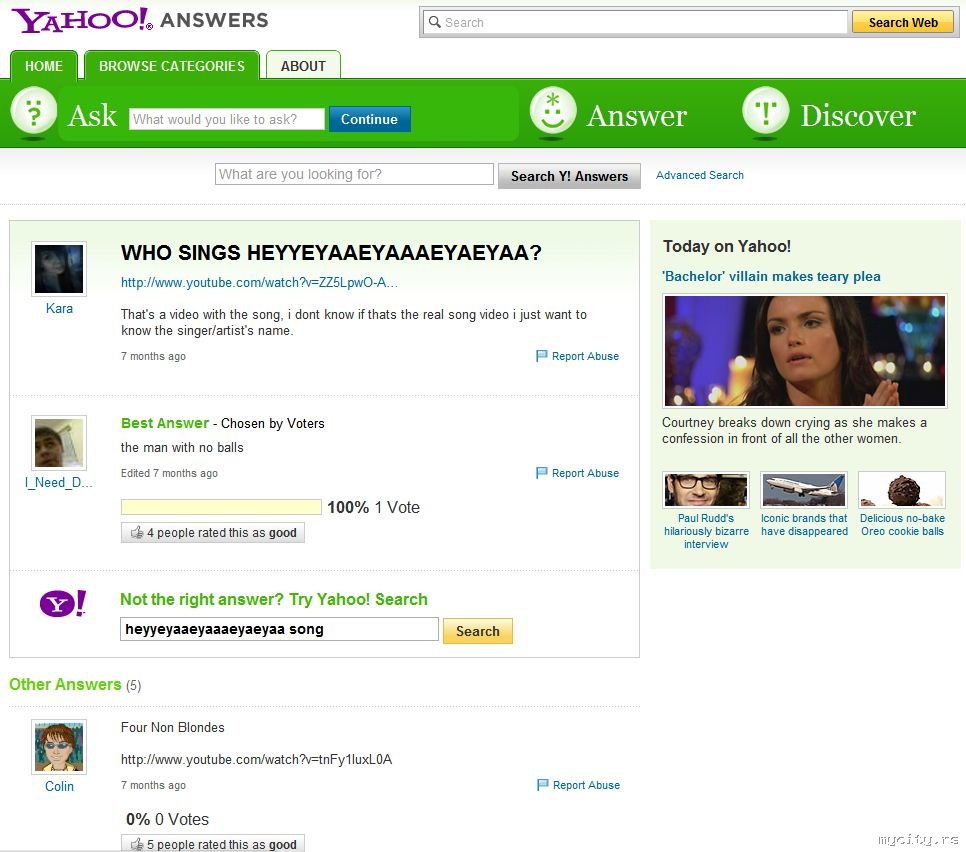This screenshot has width=966, height=852.
Task: Open I_Need_D... username link
Action: click(59, 482)
